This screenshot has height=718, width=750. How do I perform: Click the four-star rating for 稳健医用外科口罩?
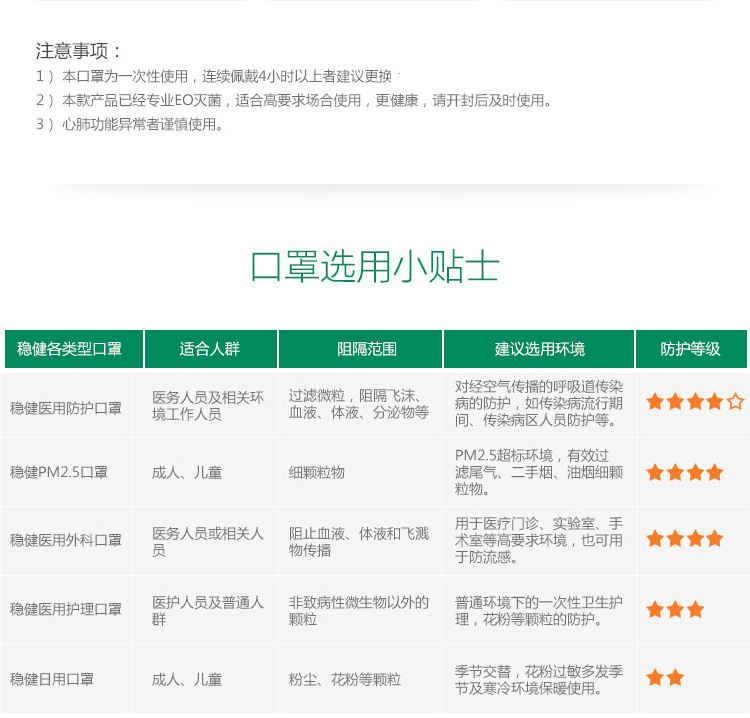[684, 539]
